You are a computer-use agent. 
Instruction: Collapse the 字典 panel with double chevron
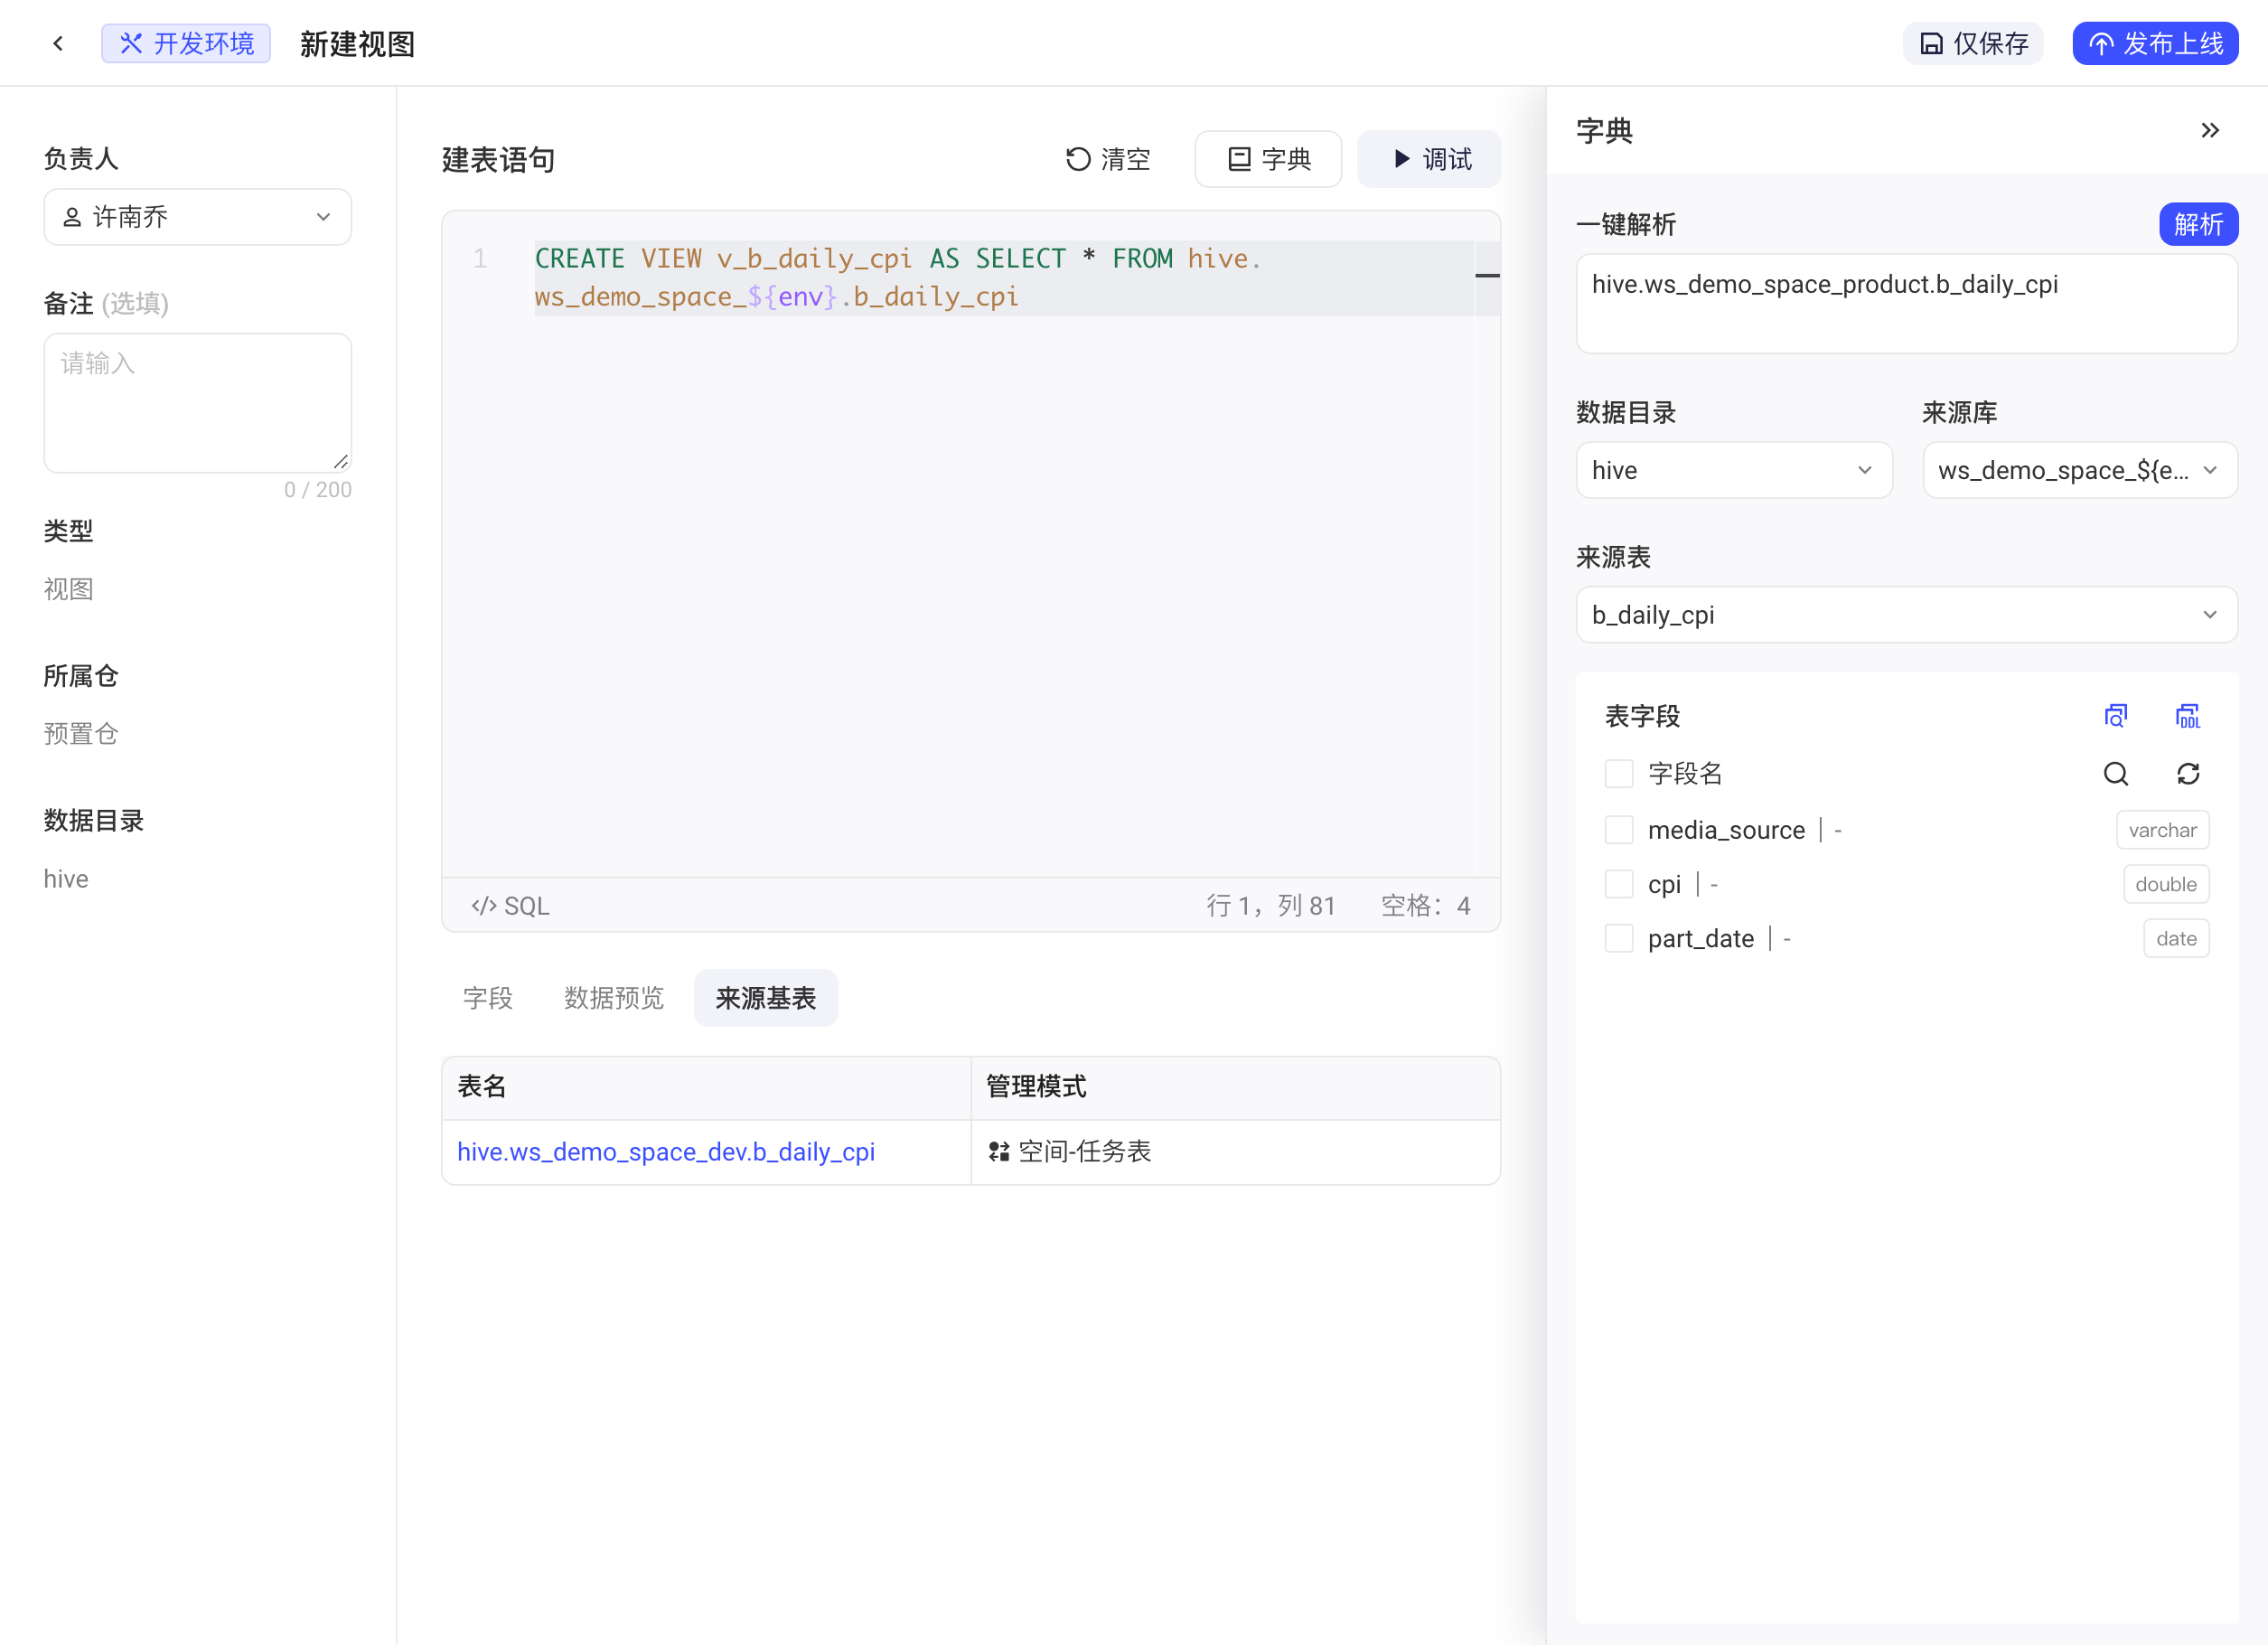pos(2210,130)
